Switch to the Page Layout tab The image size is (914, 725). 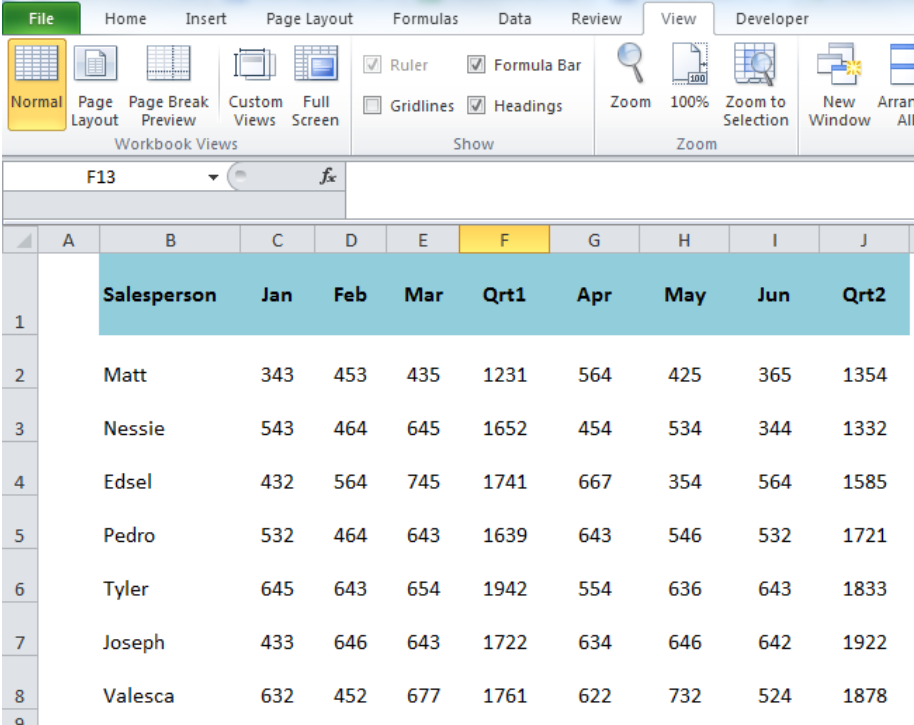[310, 19]
